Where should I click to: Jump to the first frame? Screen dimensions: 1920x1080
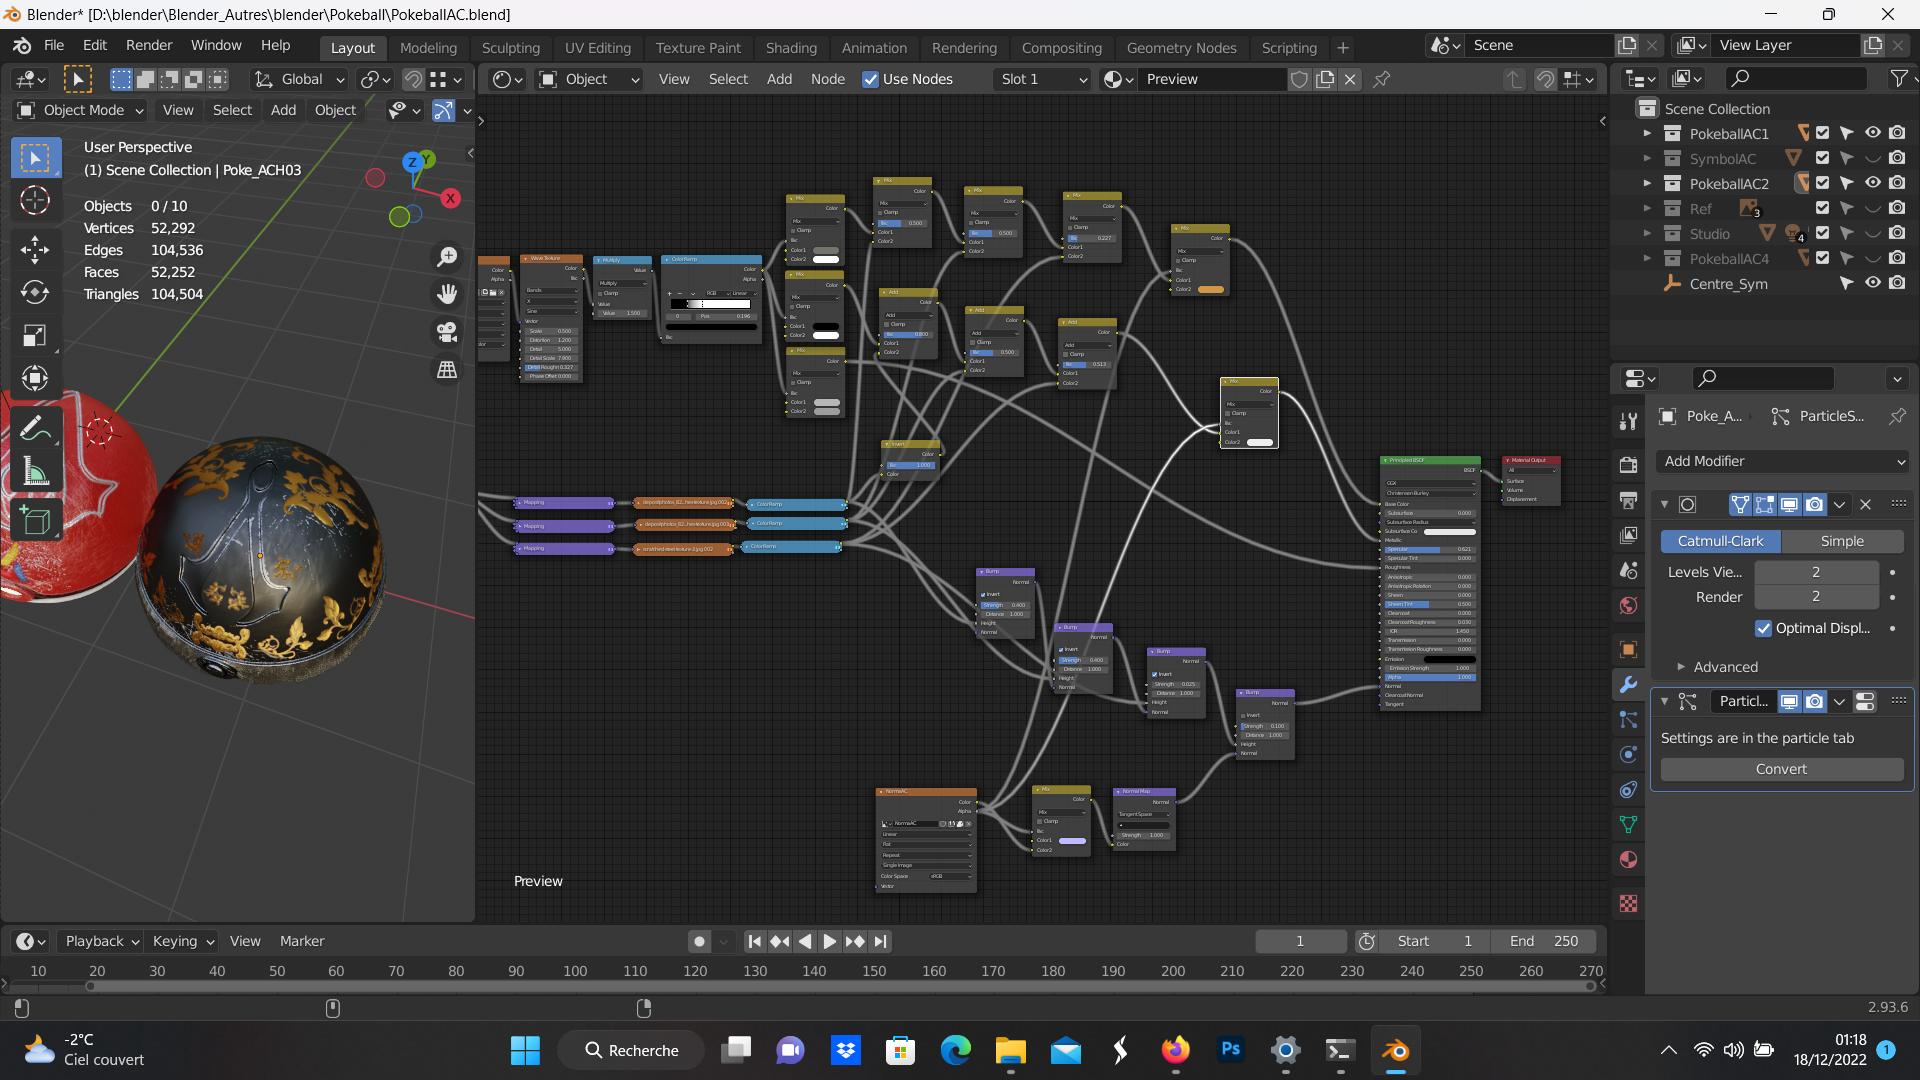[x=755, y=941]
